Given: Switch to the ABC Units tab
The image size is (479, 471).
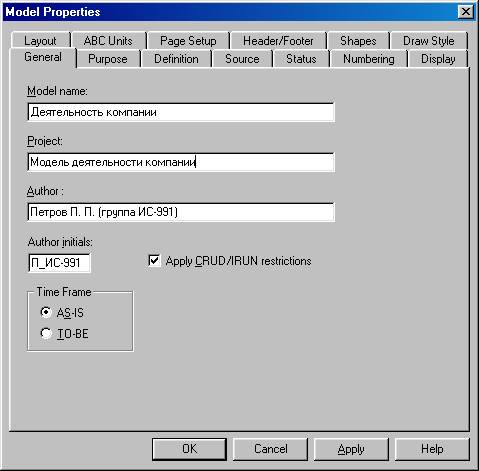Looking at the screenshot, I should tap(108, 41).
